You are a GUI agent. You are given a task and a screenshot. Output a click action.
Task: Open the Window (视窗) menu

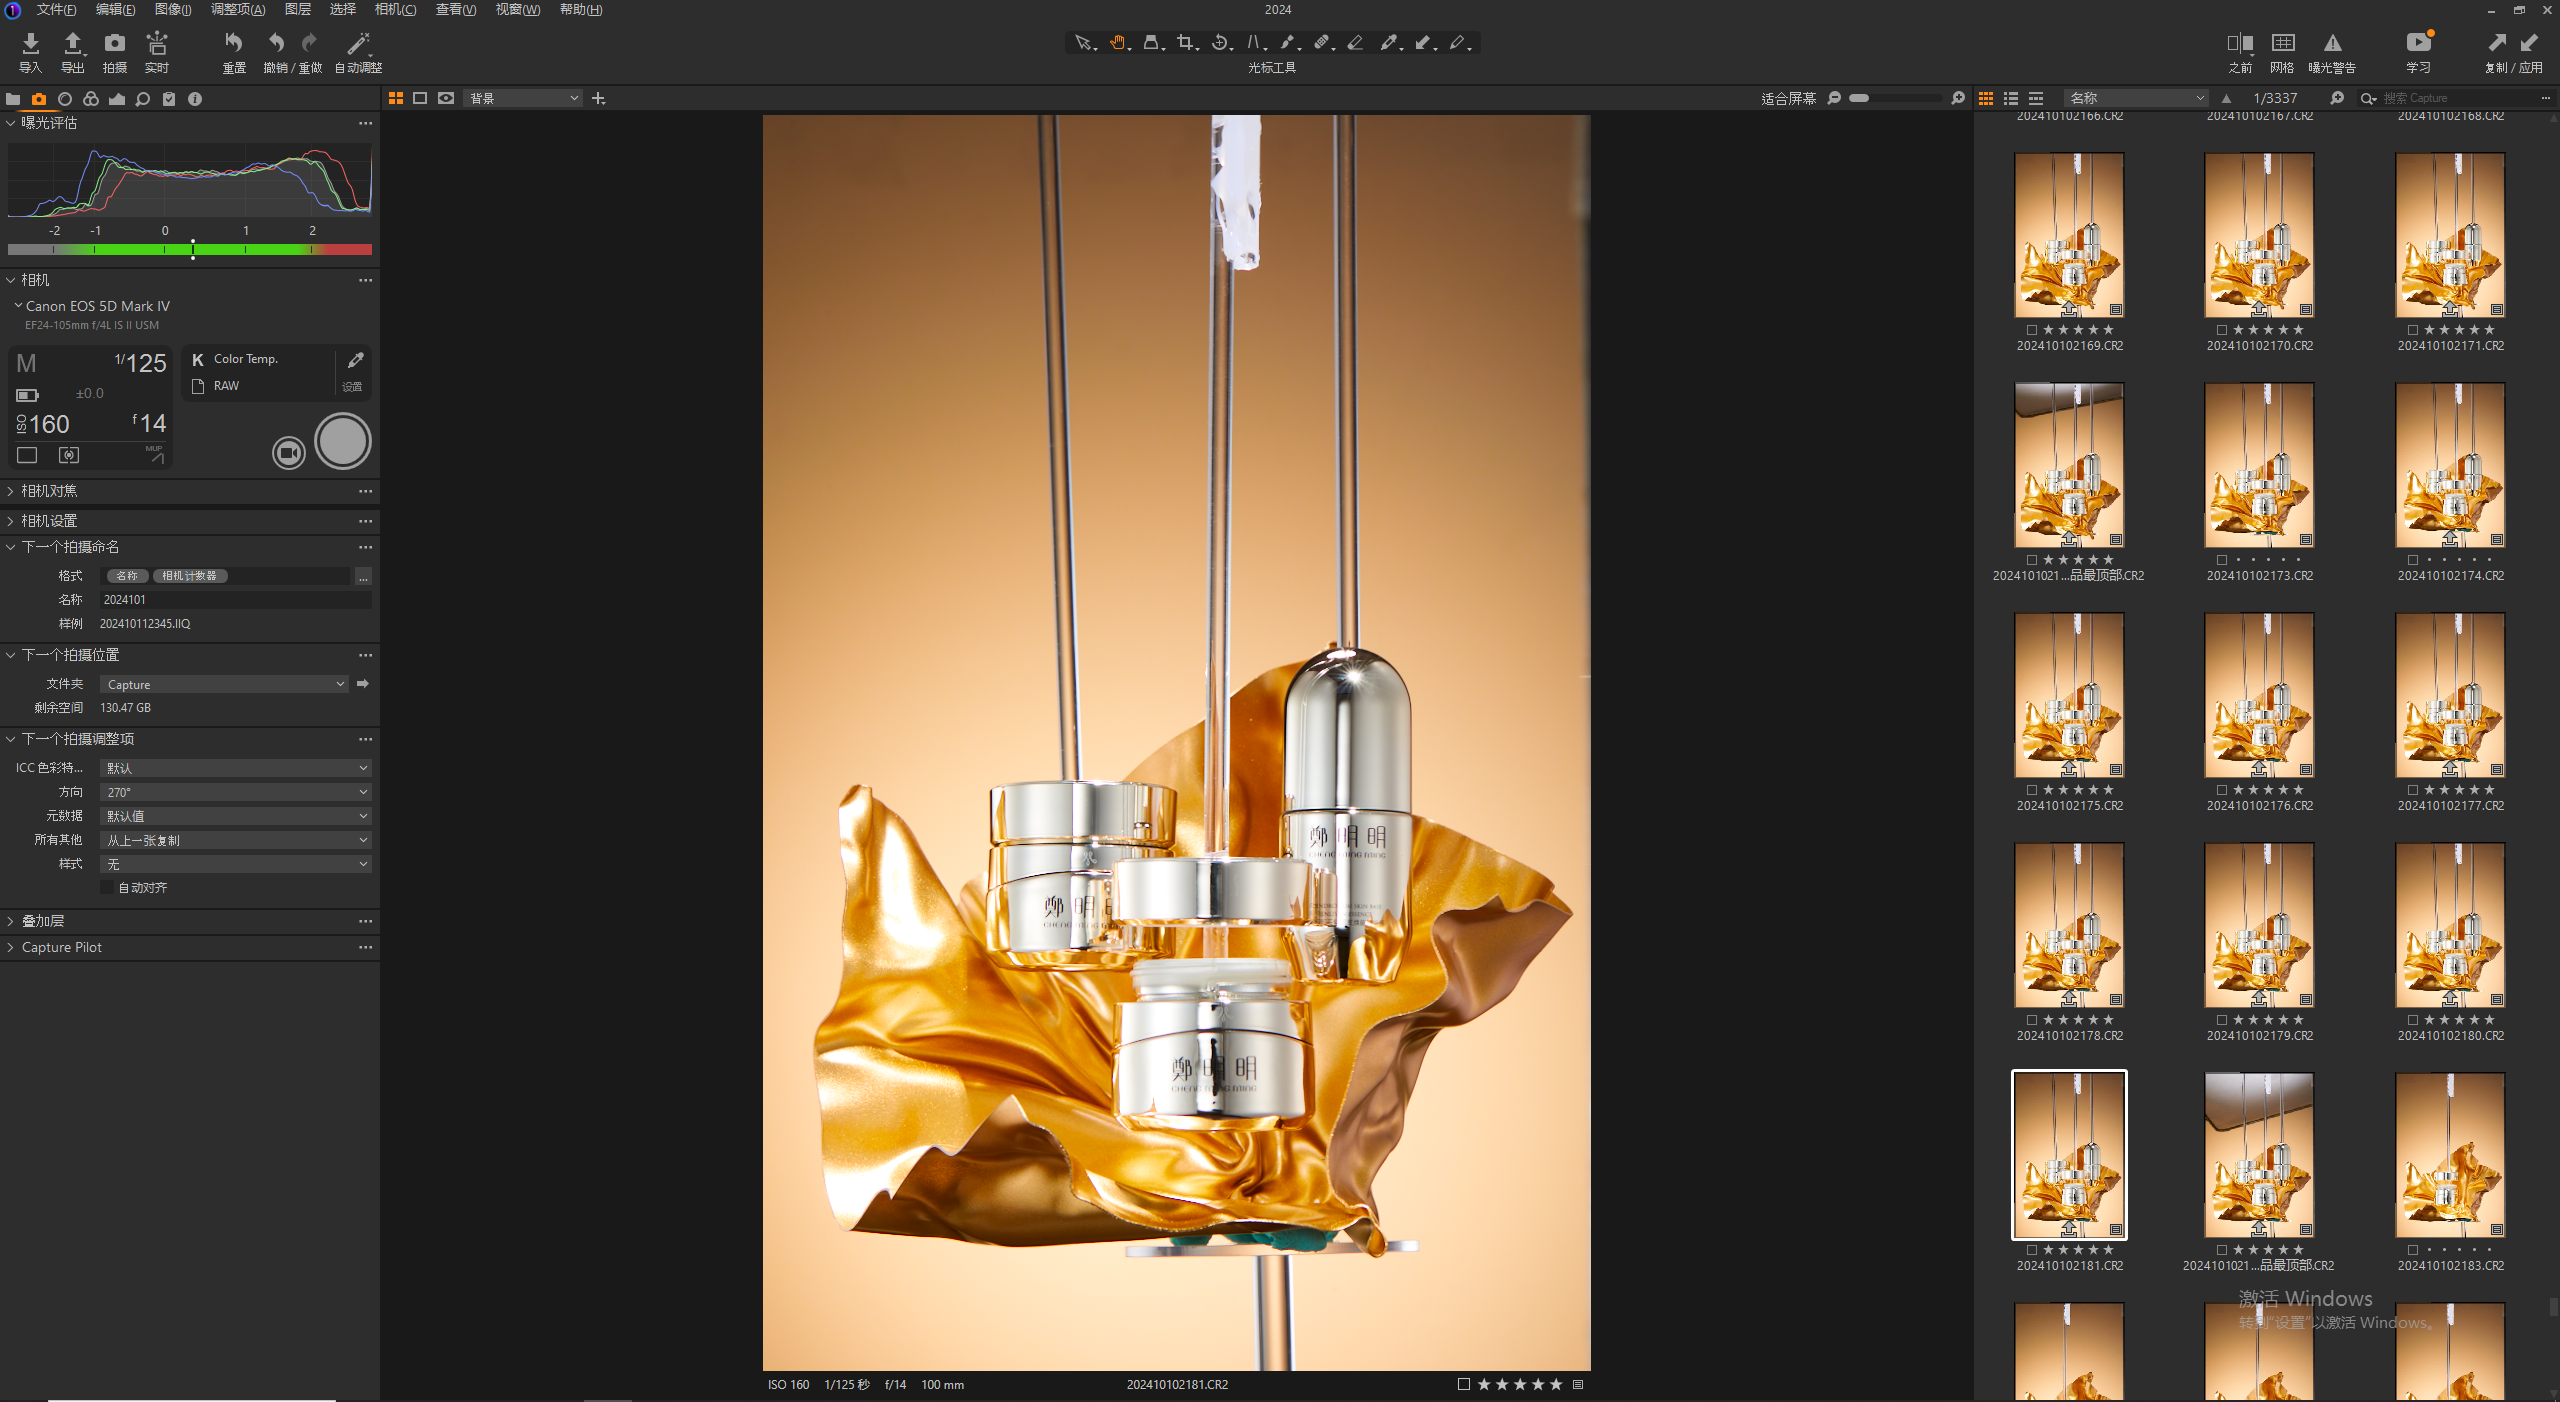(x=517, y=9)
